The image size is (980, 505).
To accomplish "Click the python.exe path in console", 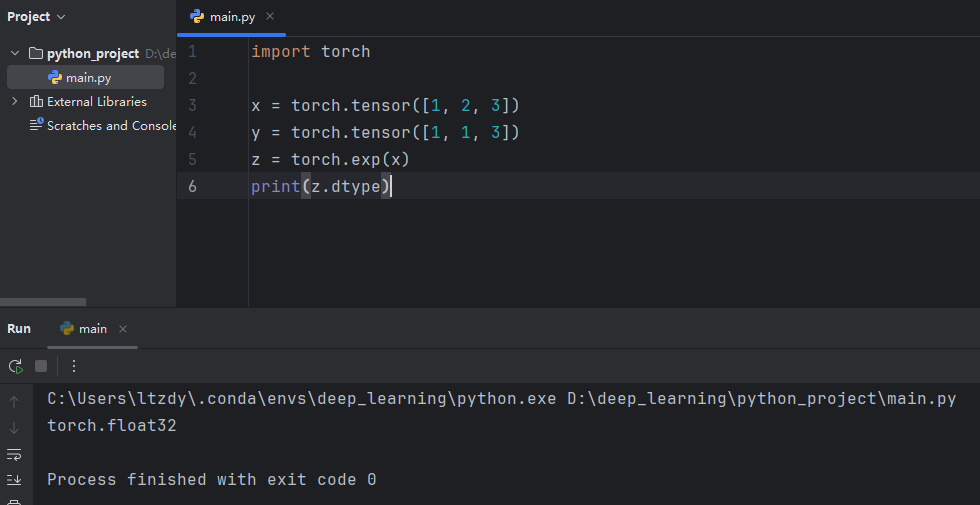I will point(302,399).
